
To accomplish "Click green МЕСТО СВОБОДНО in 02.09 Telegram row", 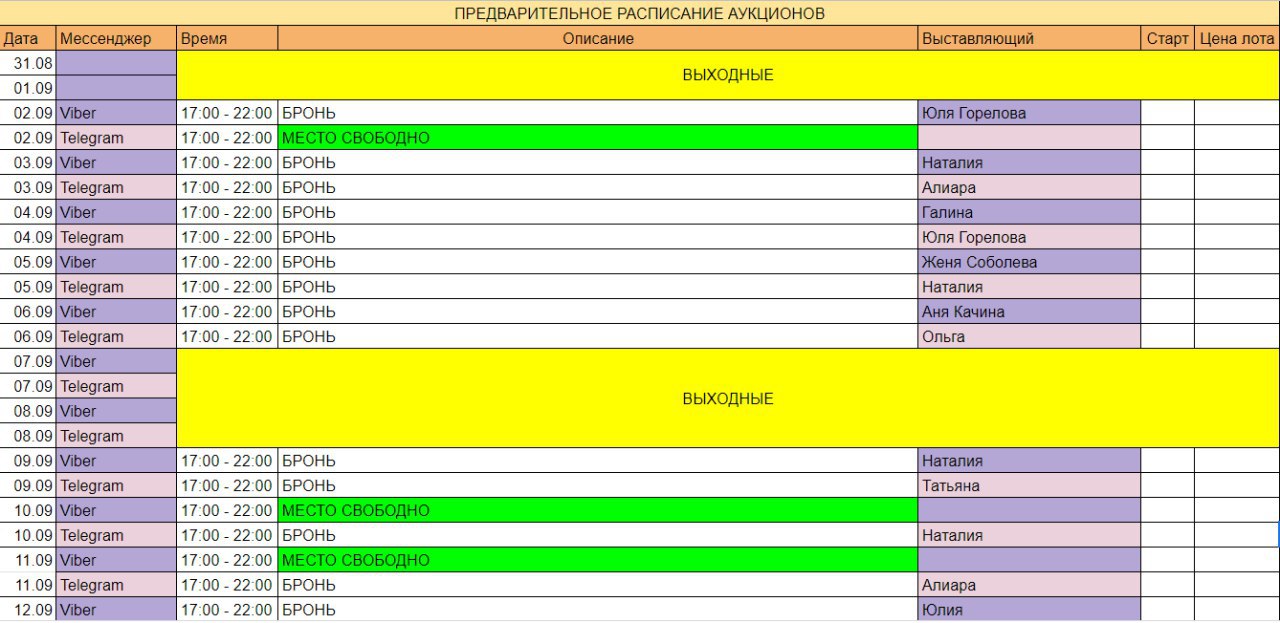I will (598, 138).
